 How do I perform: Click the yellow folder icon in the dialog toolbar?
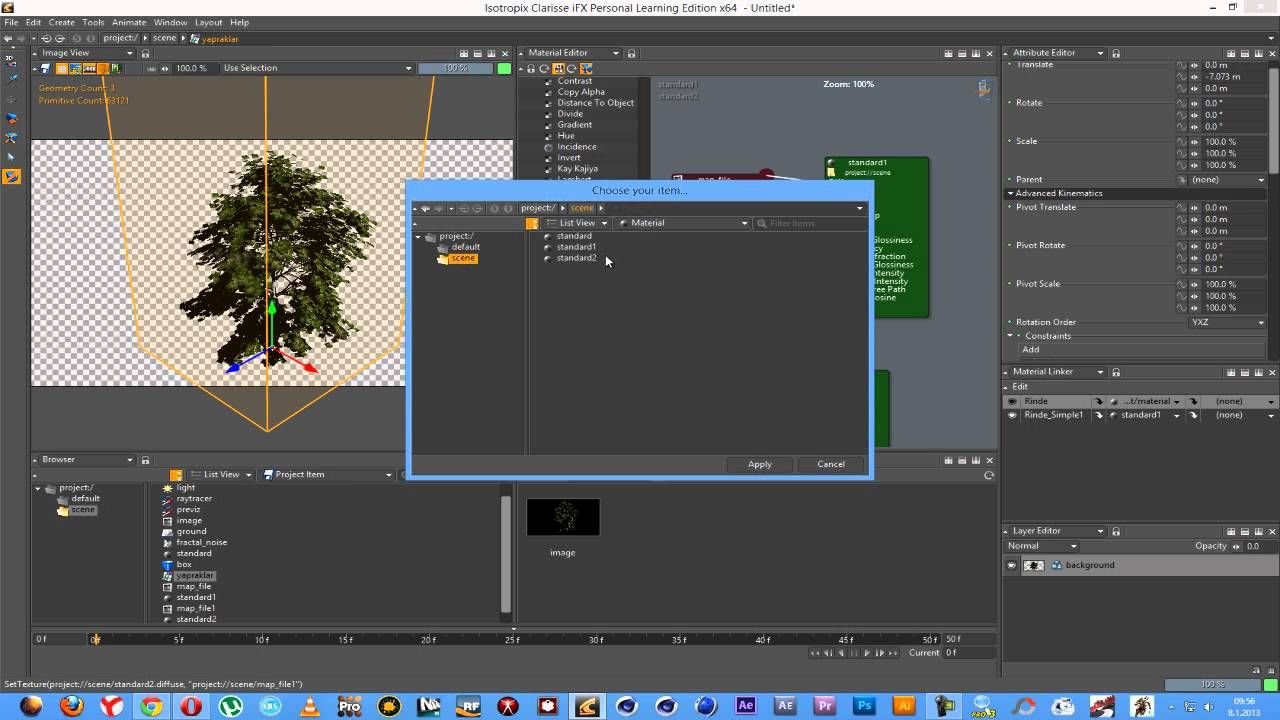(532, 223)
